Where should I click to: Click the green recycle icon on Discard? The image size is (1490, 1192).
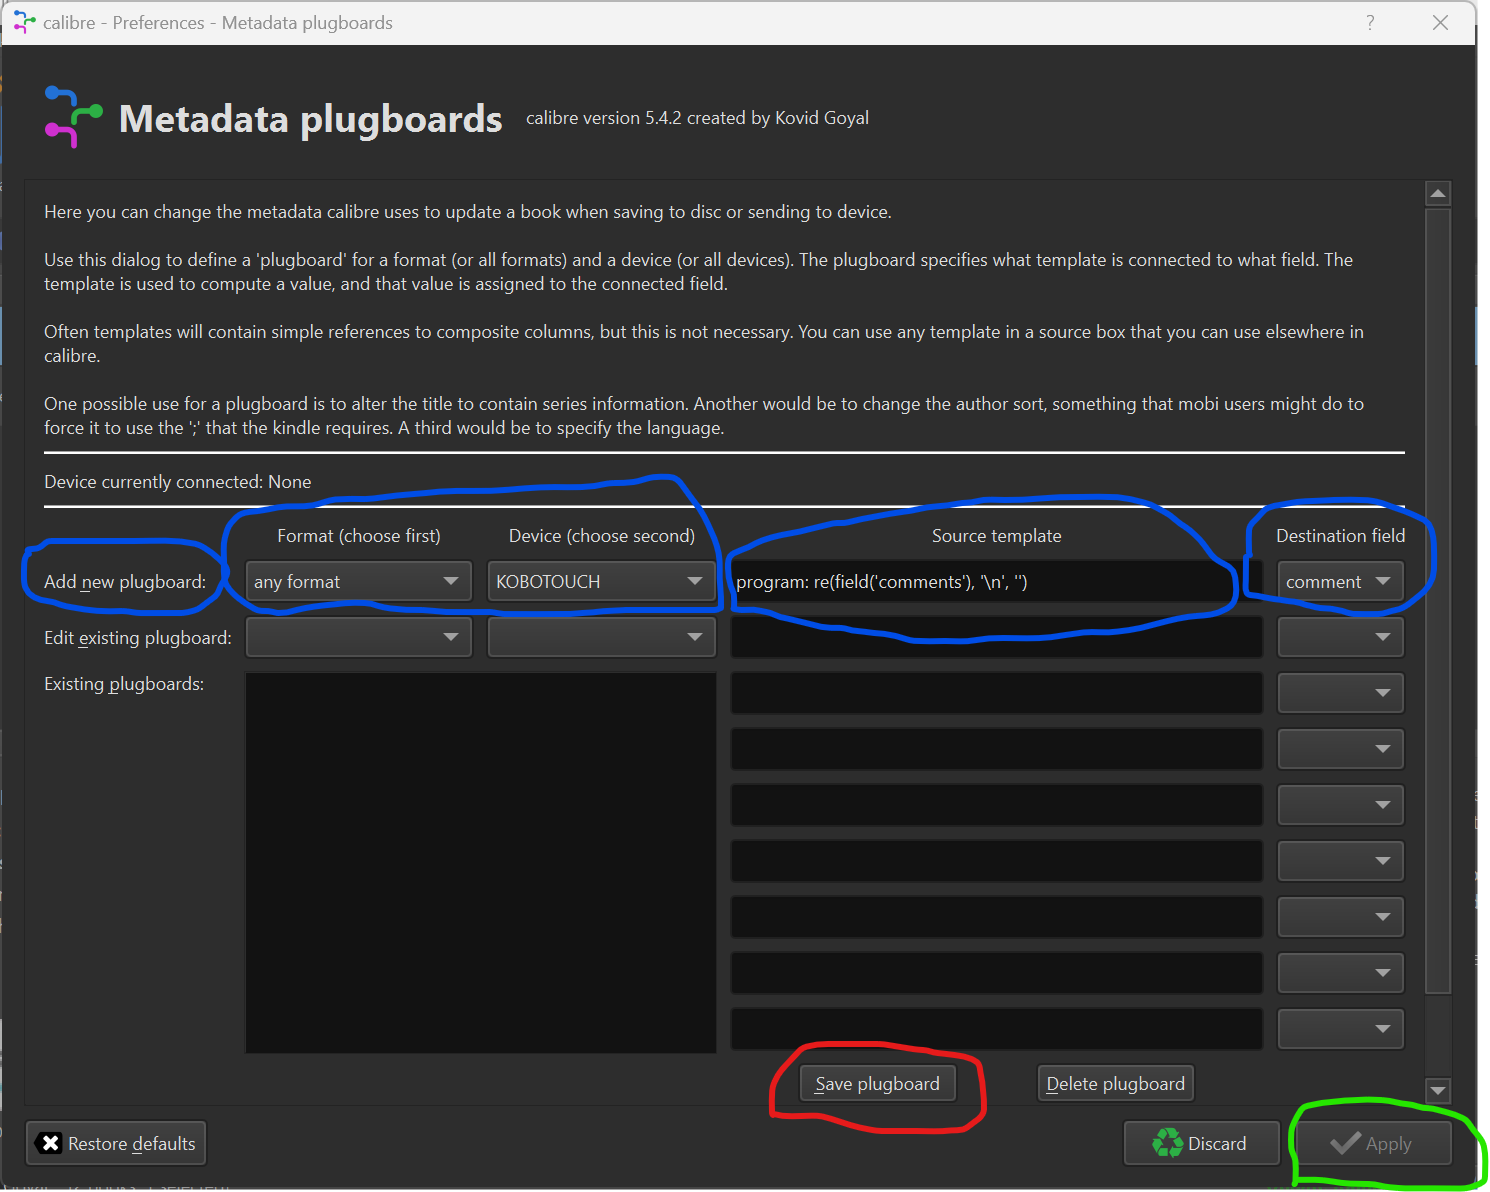click(1167, 1143)
